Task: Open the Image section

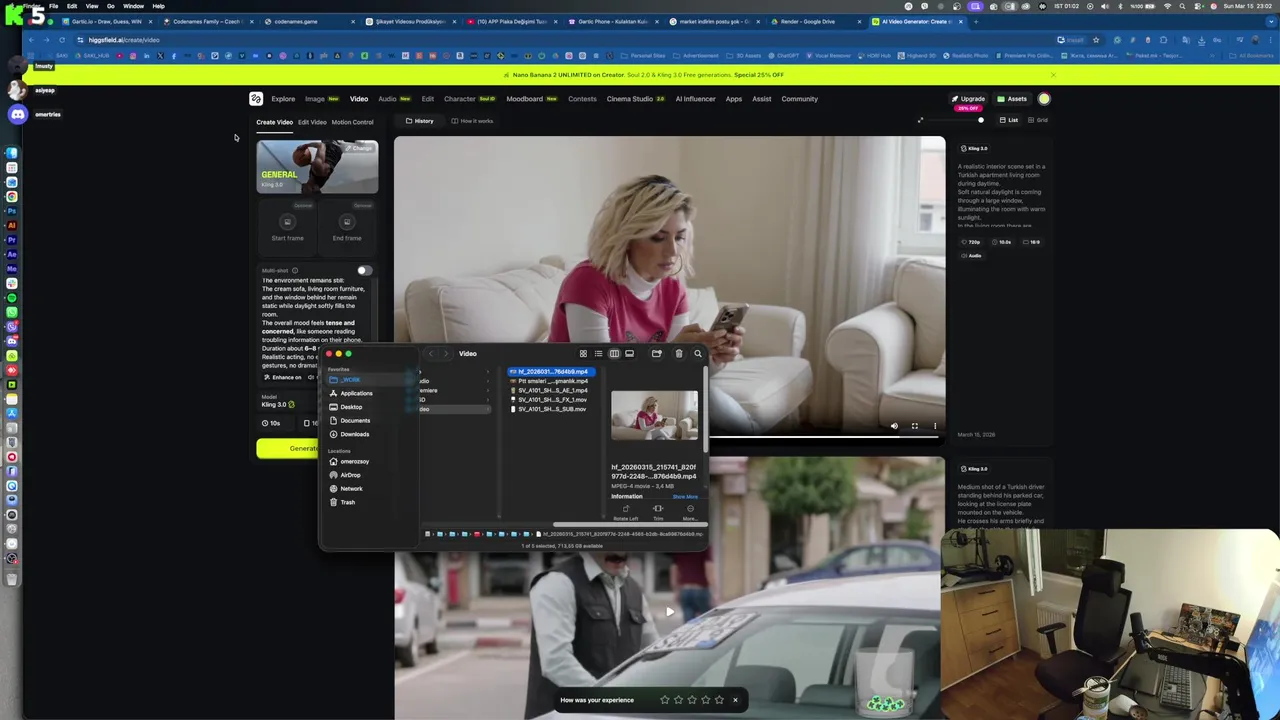Action: (x=315, y=99)
